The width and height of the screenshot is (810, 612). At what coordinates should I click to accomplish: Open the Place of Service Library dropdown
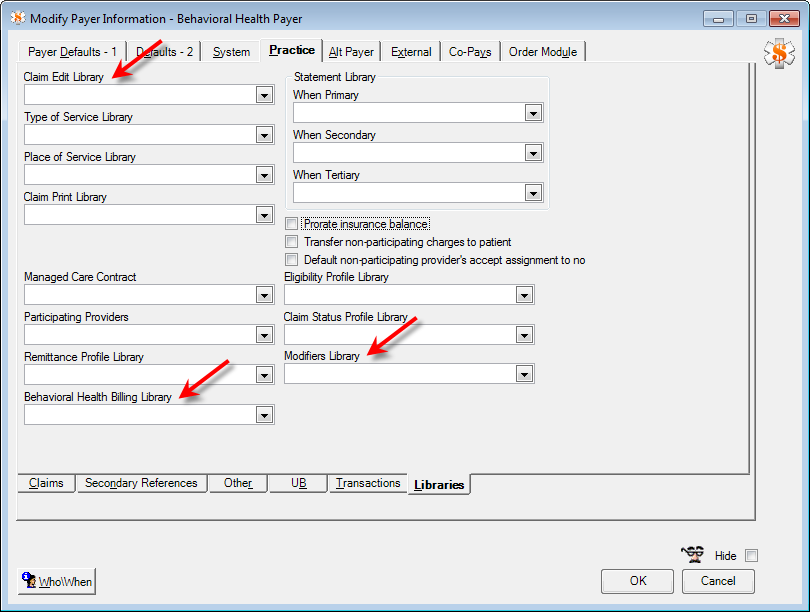264,175
